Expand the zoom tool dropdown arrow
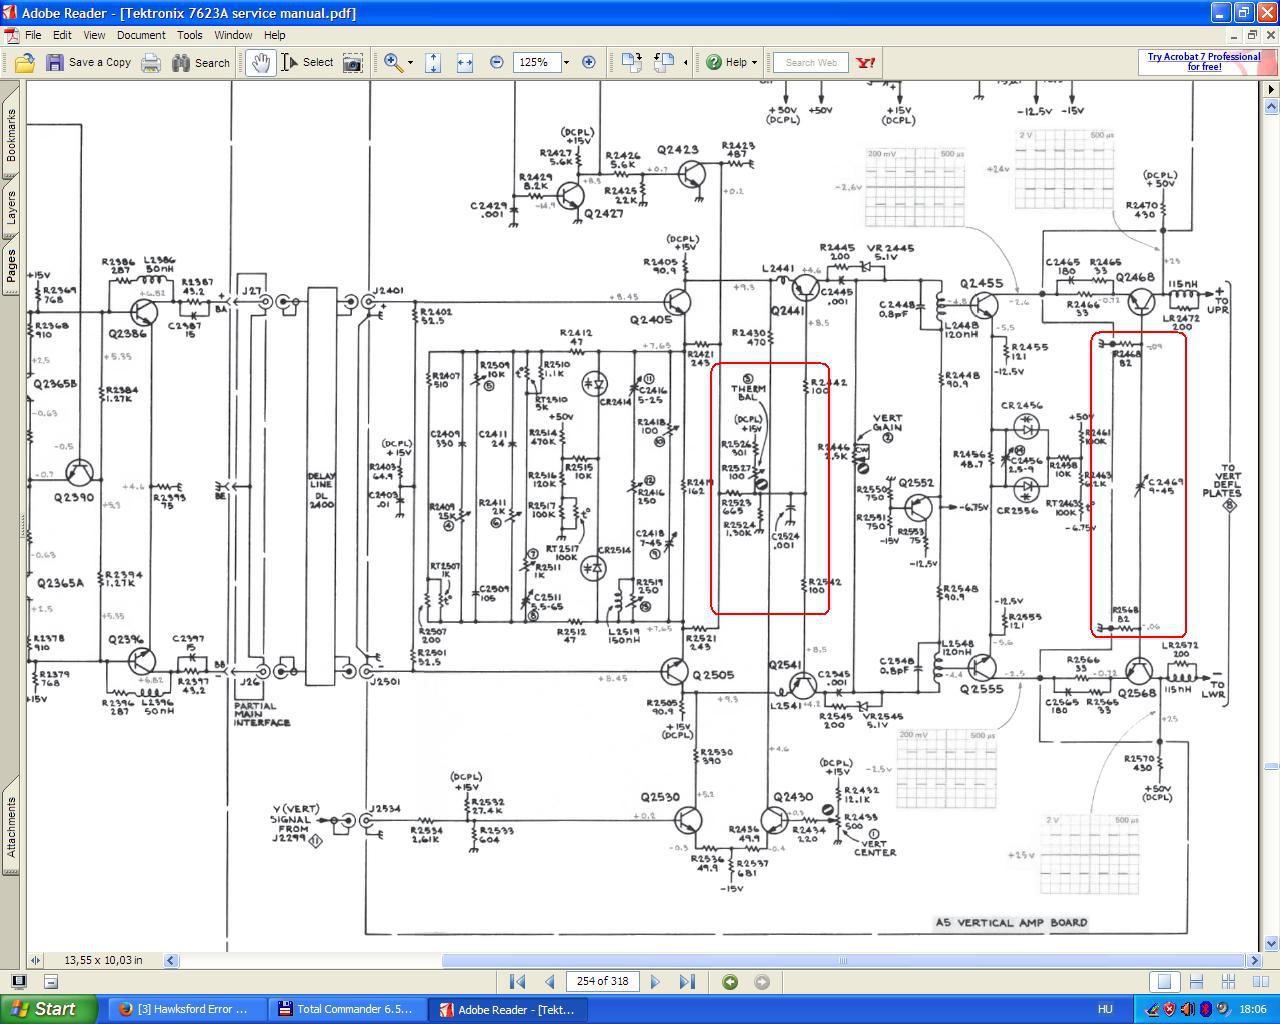The width and height of the screenshot is (1280, 1024). point(410,63)
